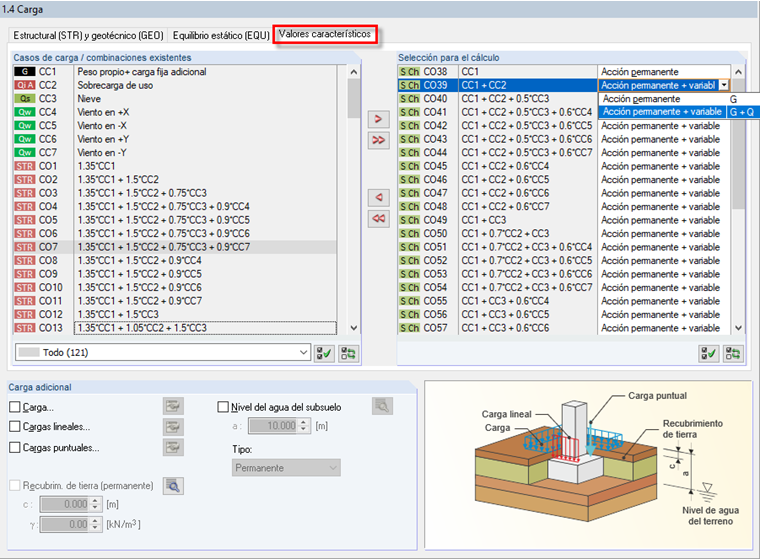Remove all combinations from selection
This screenshot has height=560, width=760.
click(379, 219)
